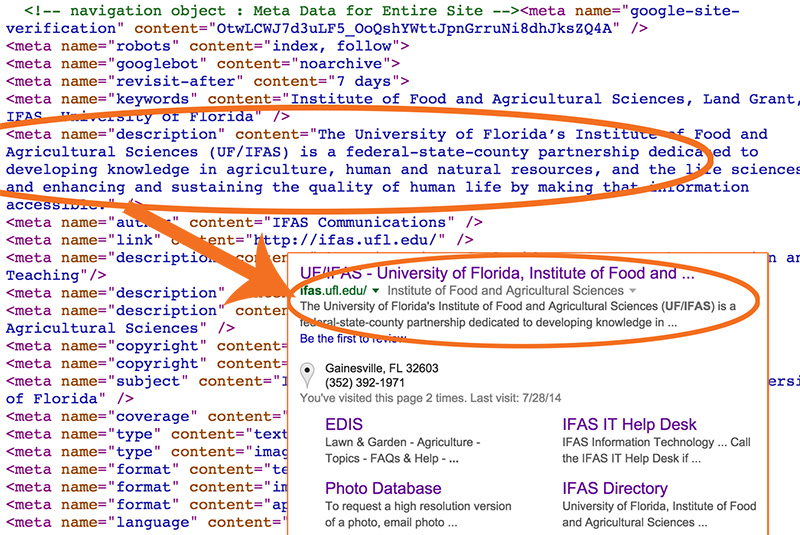The image size is (800, 535).
Task: Click the http://ifas.ufl.edu/ value in source code
Action: click(x=349, y=240)
